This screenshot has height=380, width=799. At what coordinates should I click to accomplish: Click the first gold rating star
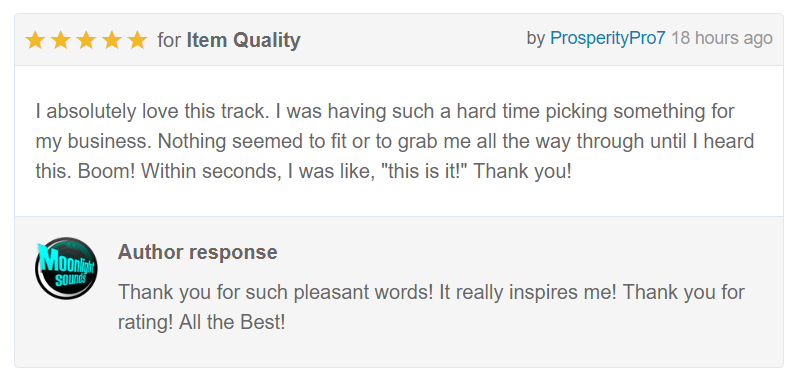(35, 40)
